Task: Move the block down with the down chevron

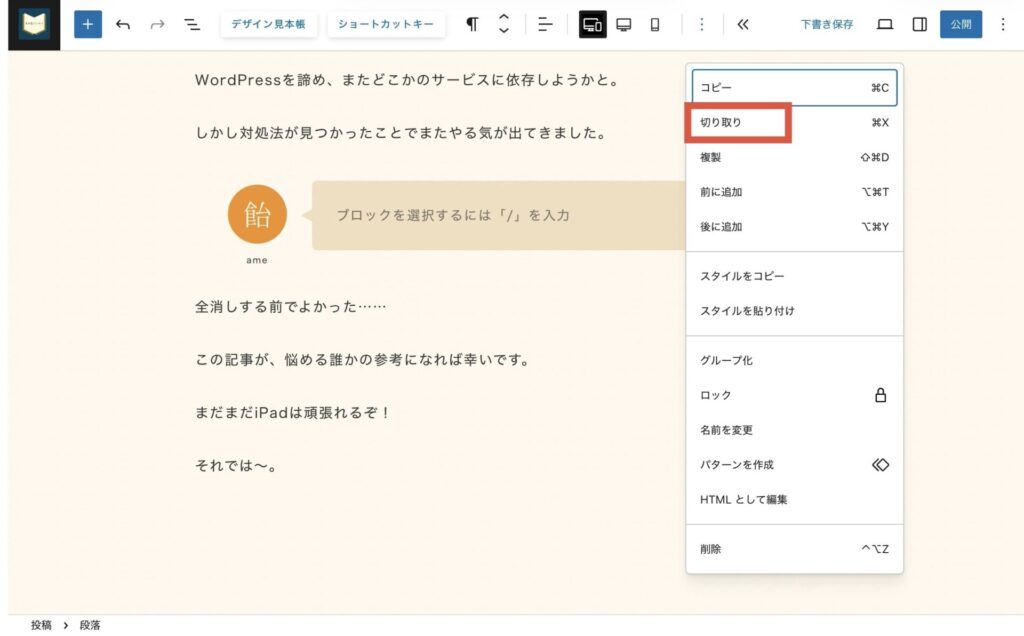Action: (x=504, y=31)
